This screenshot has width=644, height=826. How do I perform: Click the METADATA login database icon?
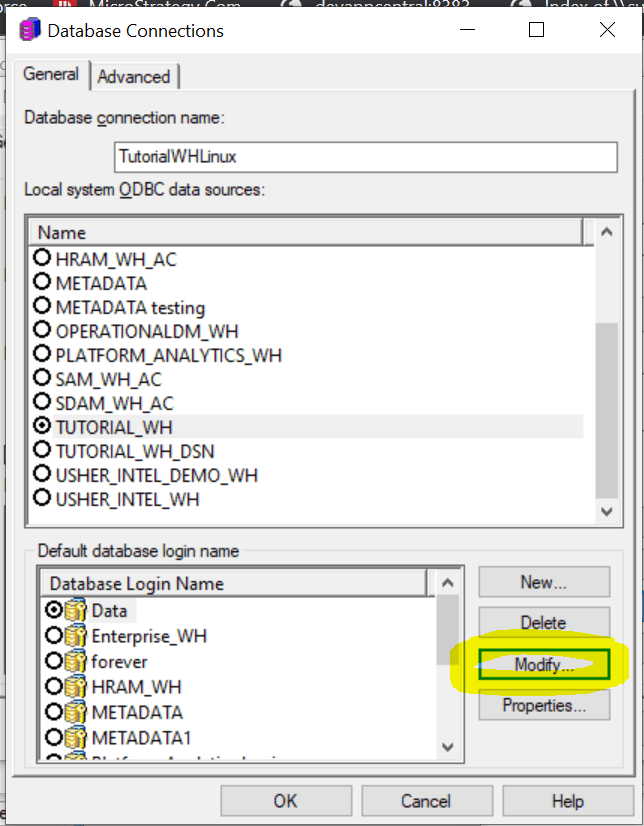pos(76,713)
